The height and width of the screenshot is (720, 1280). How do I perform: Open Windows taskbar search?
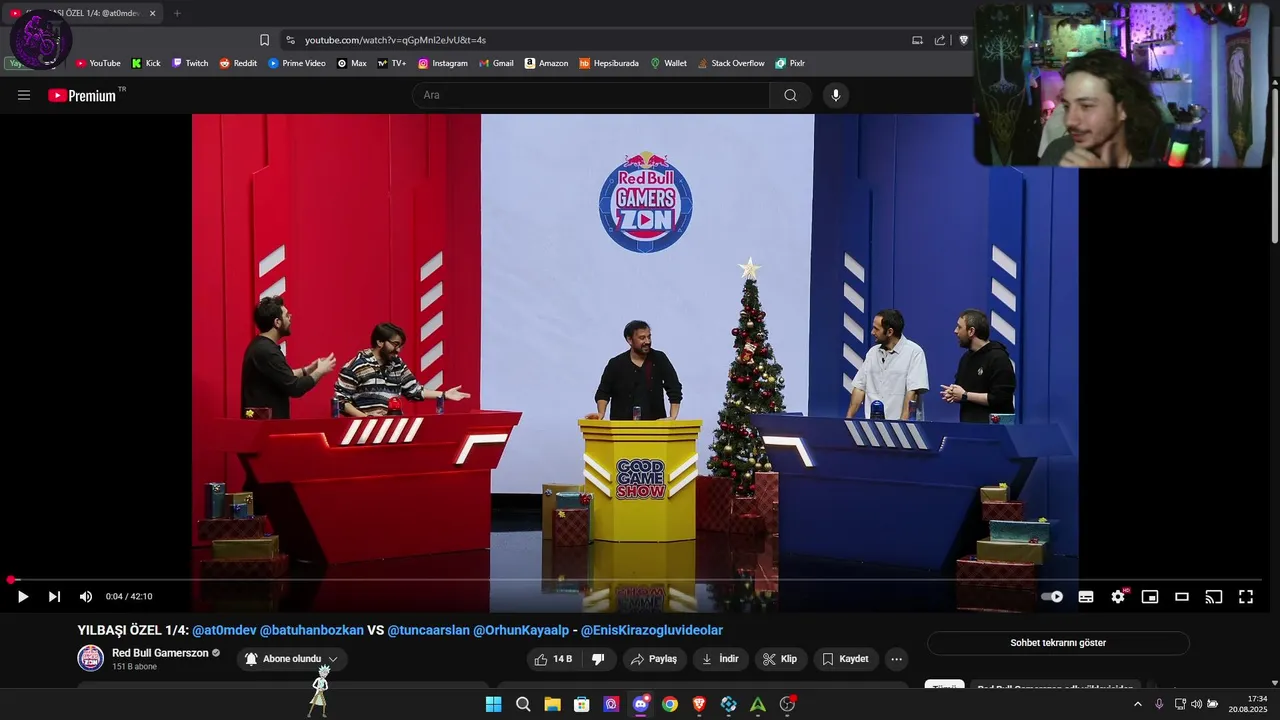click(523, 704)
